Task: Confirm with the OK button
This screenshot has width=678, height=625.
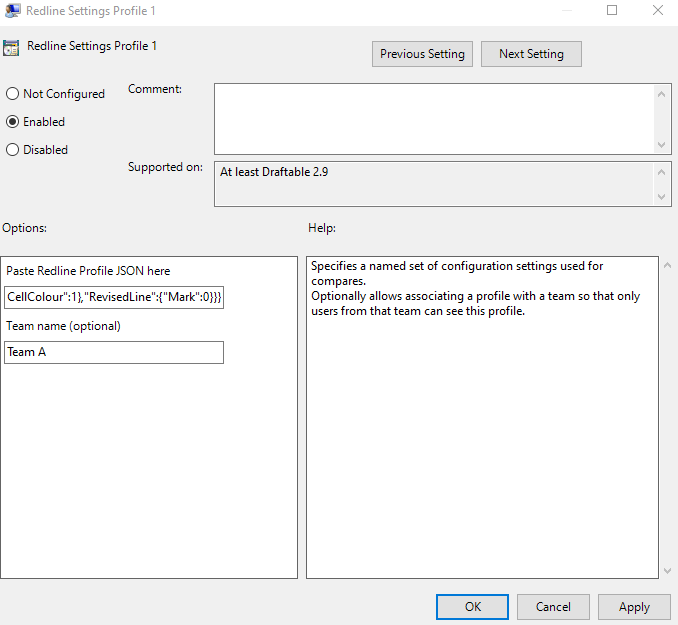Action: click(x=472, y=606)
